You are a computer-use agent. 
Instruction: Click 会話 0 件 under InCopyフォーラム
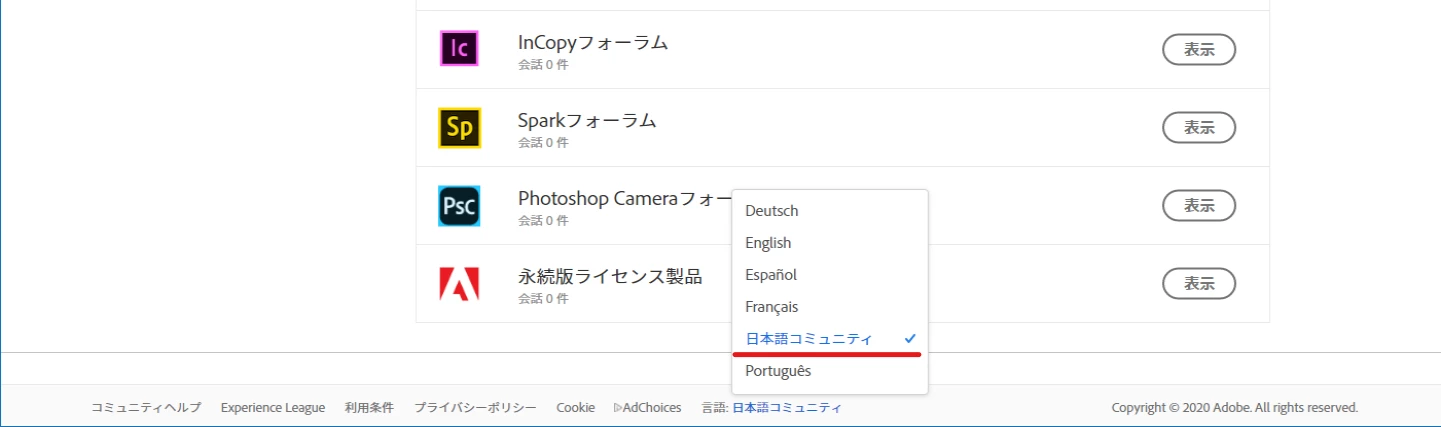[x=543, y=64]
